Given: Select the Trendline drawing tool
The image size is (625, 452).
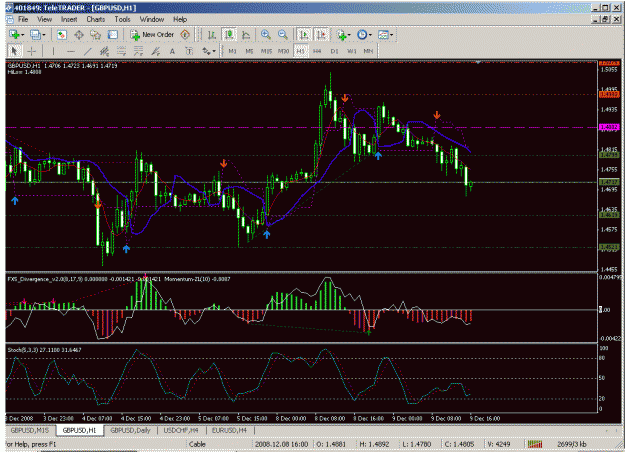Looking at the screenshot, I should click(x=88, y=51).
